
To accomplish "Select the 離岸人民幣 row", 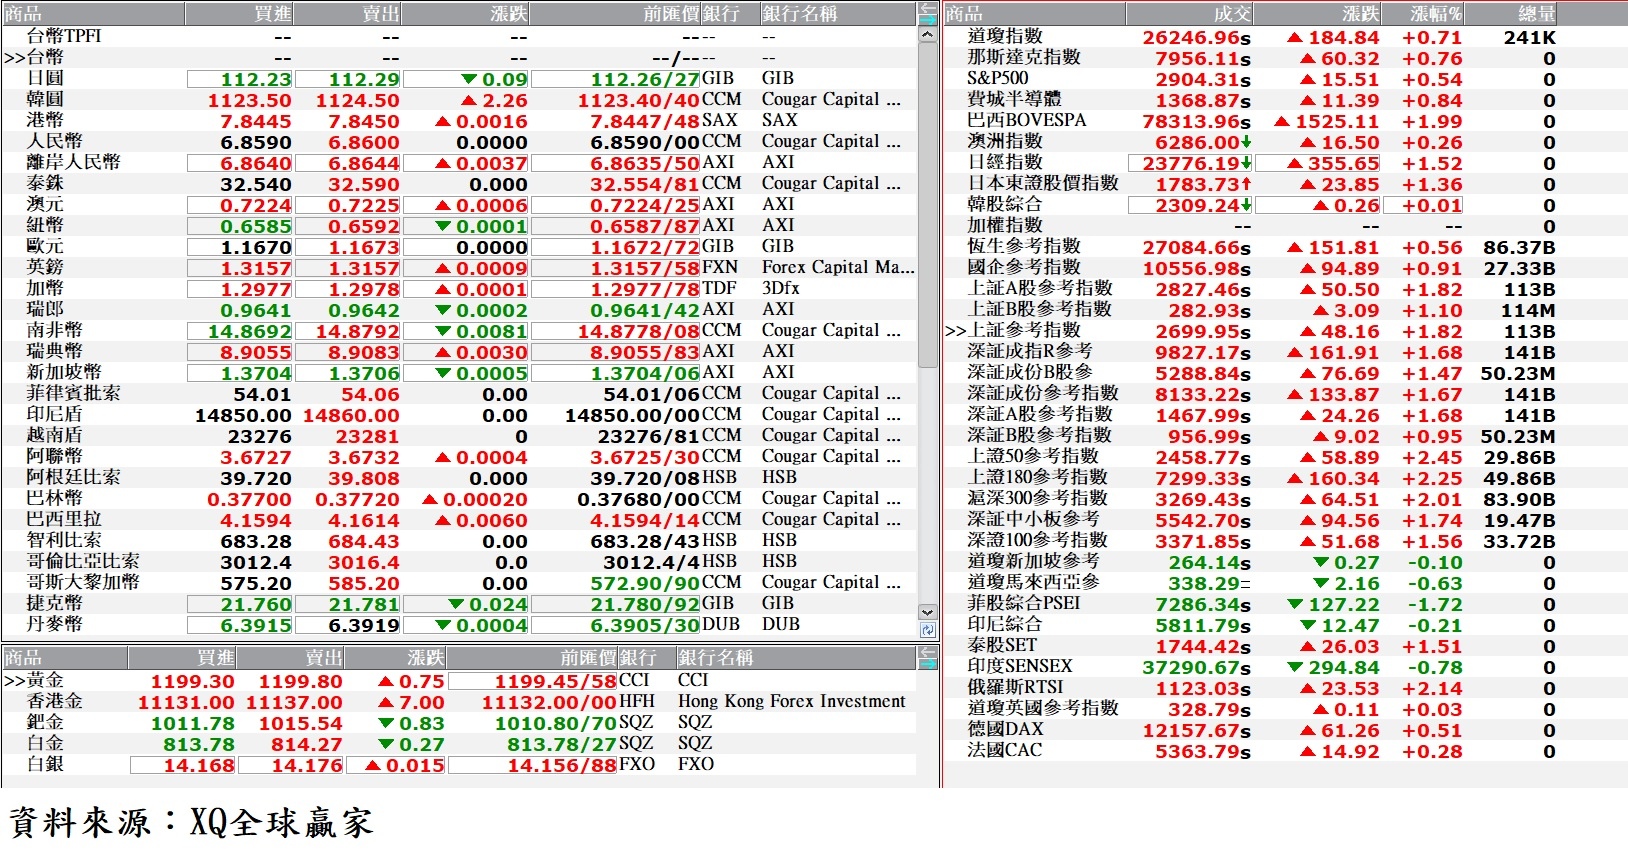I will click(x=459, y=162).
